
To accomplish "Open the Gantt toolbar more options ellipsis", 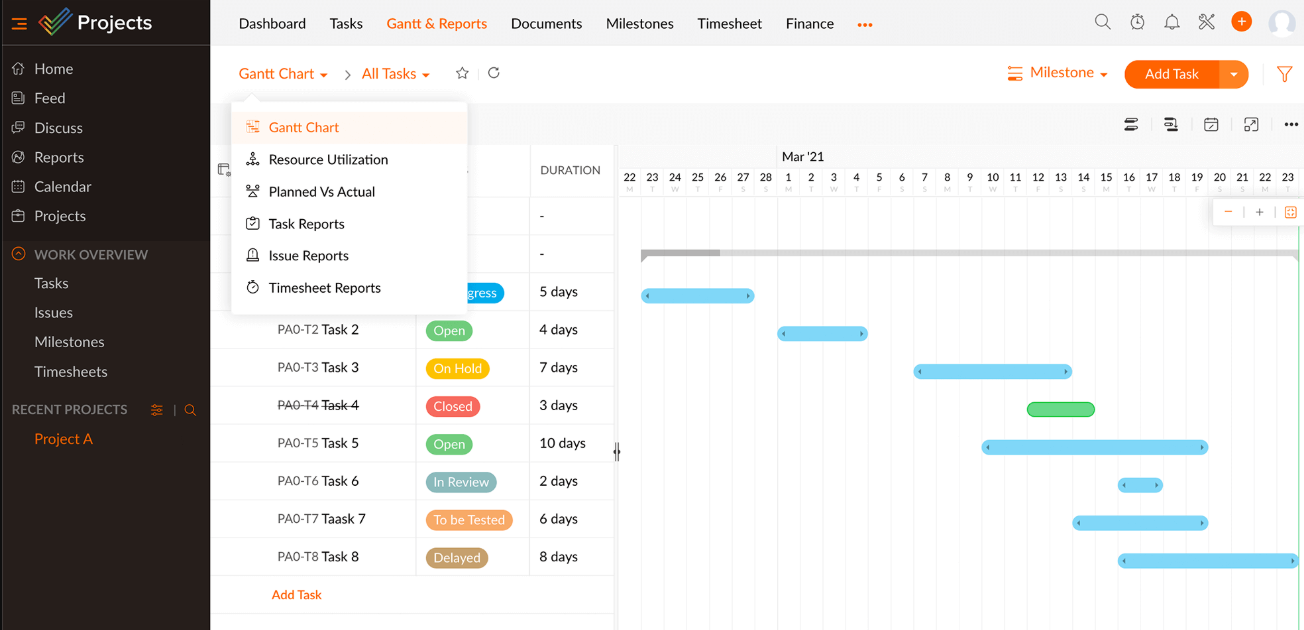I will click(1291, 125).
